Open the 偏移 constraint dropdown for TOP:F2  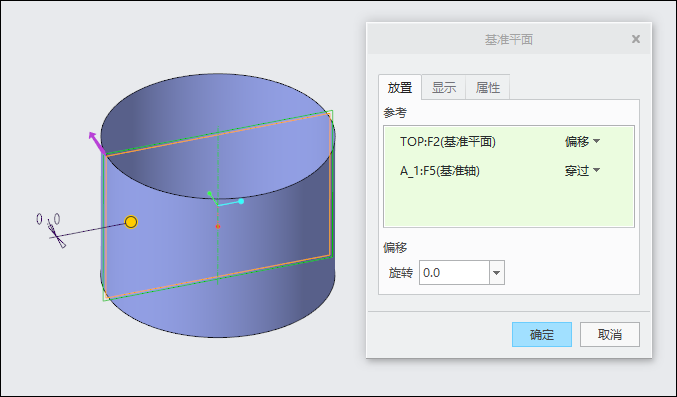coord(582,141)
